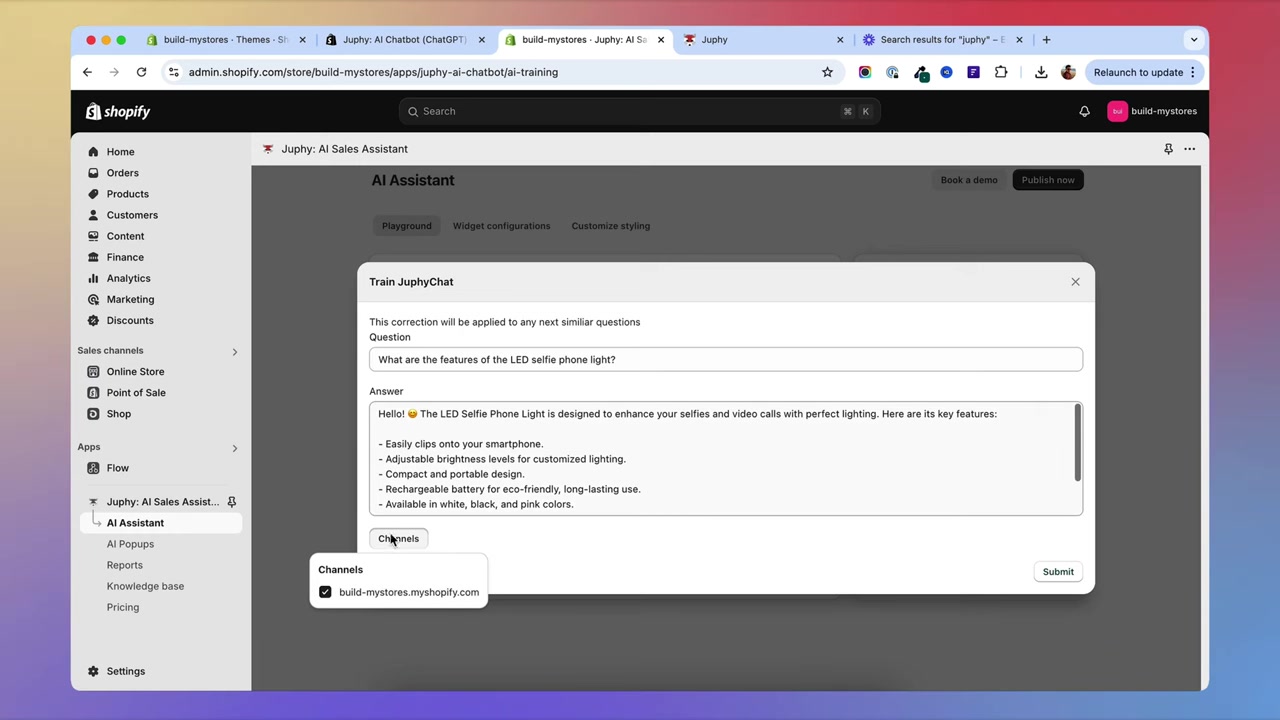Open Knowledge base in sidebar
1280x720 pixels.
pos(145,586)
